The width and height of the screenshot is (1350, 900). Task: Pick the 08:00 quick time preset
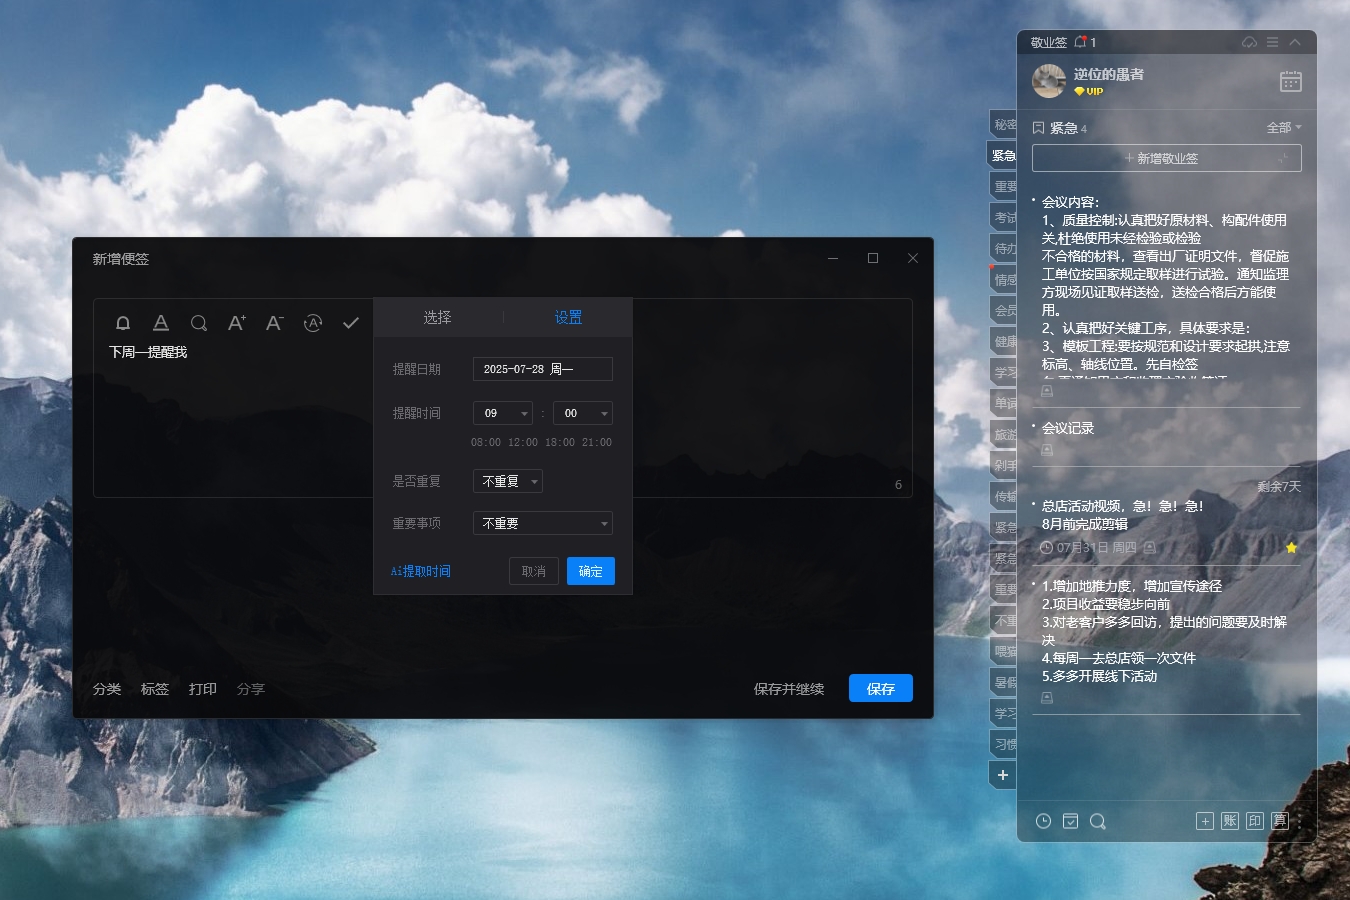point(486,442)
